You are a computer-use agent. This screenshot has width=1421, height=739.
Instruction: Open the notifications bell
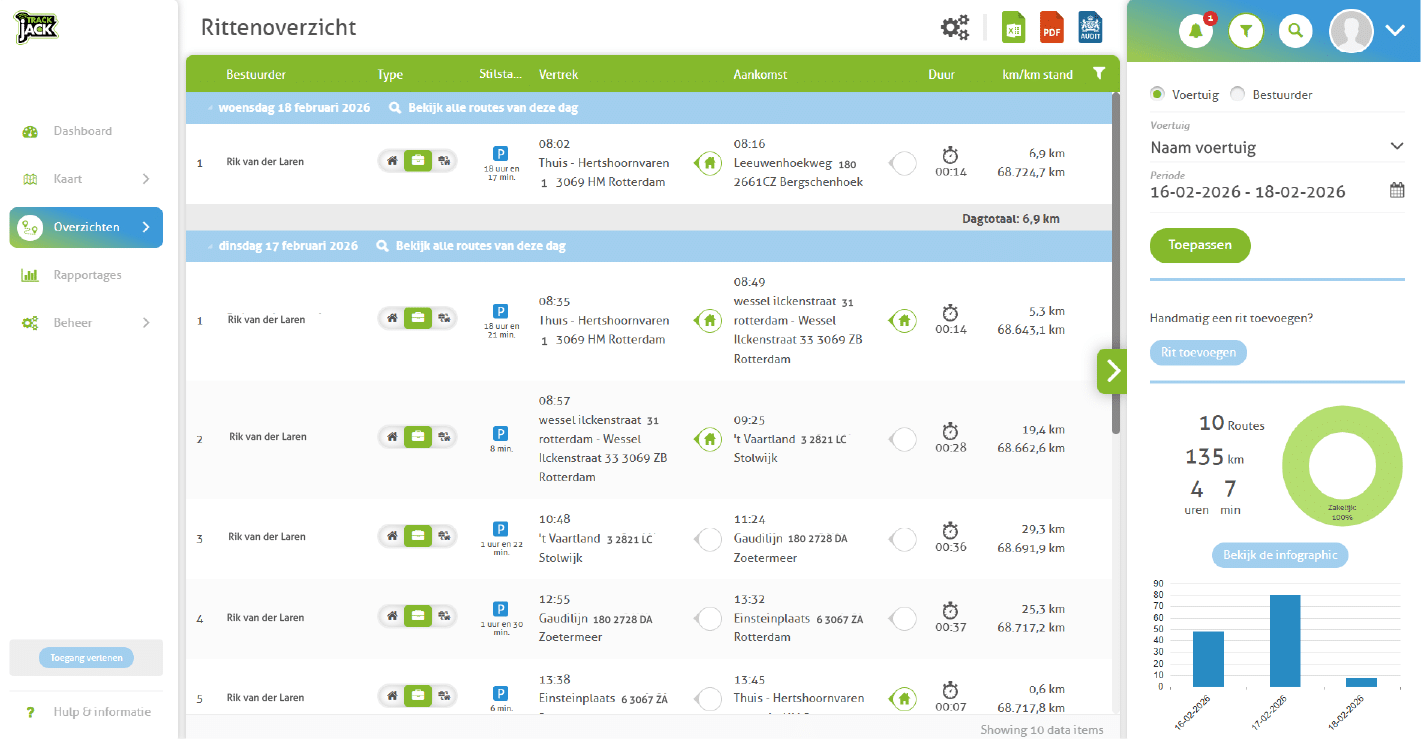[x=1196, y=31]
